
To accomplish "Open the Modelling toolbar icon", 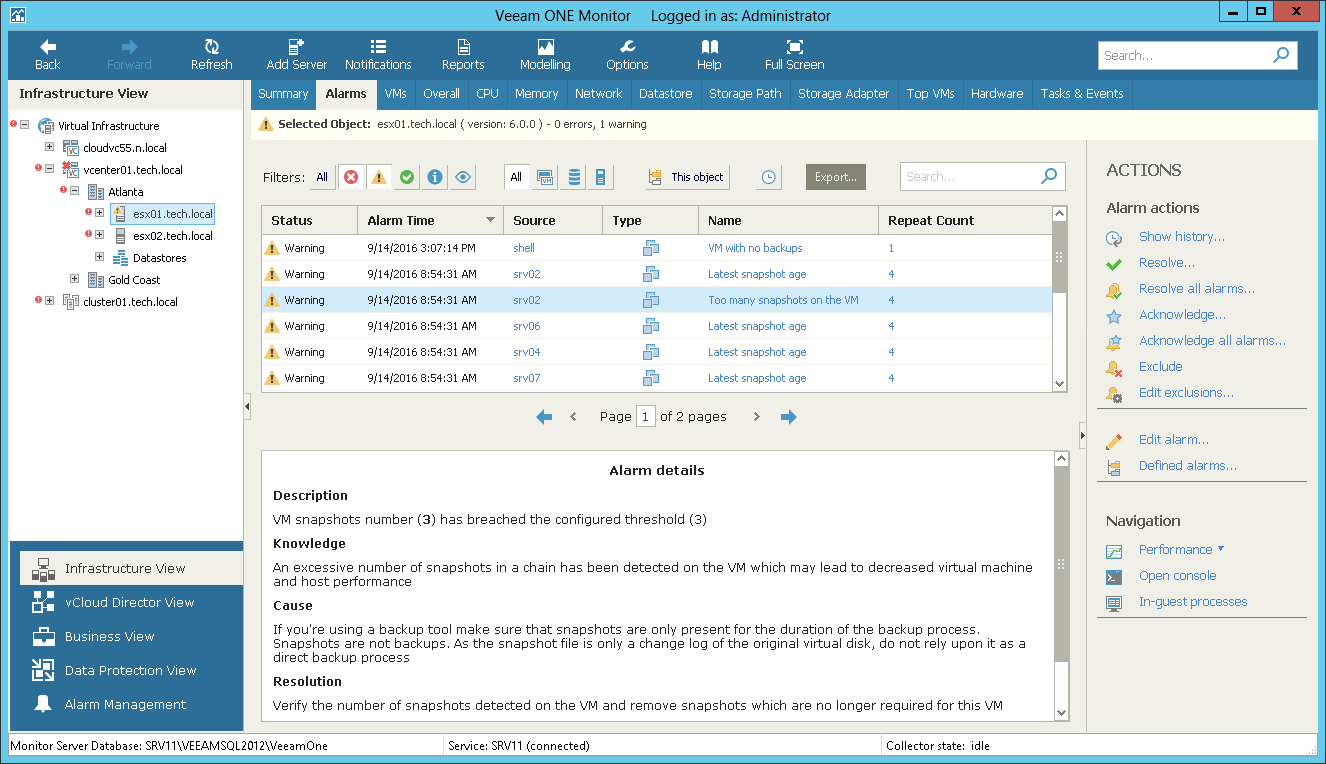I will [x=545, y=47].
